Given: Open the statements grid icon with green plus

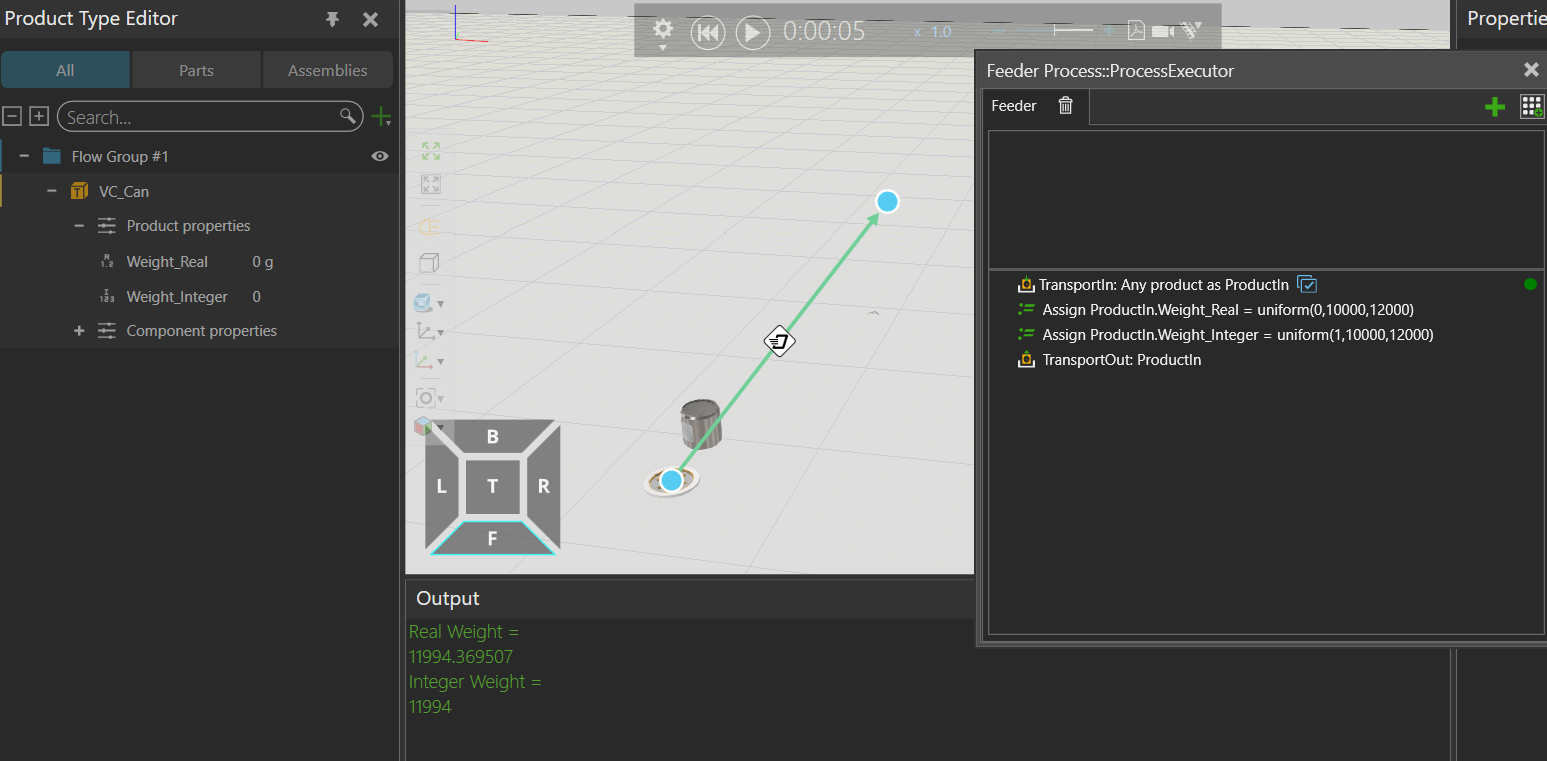Looking at the screenshot, I should pyautogui.click(x=1531, y=107).
